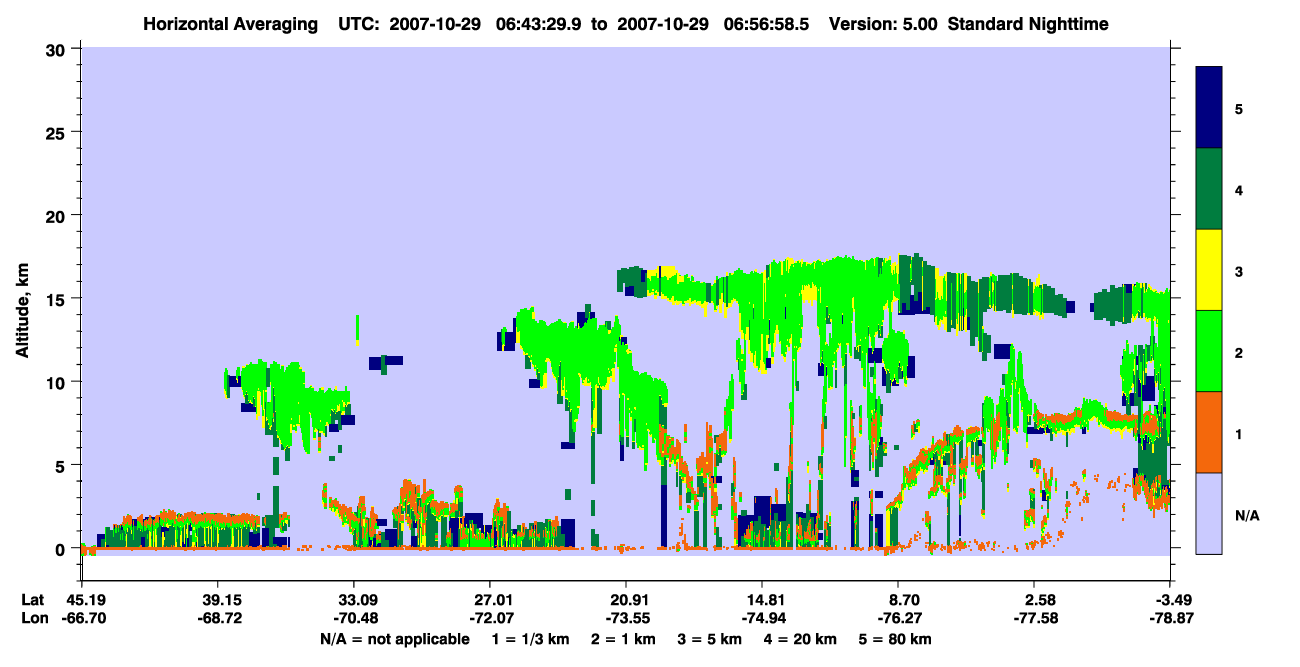Click the lavender N/A legend swatch
This screenshot has height=667, width=1300.
pos(1209,513)
